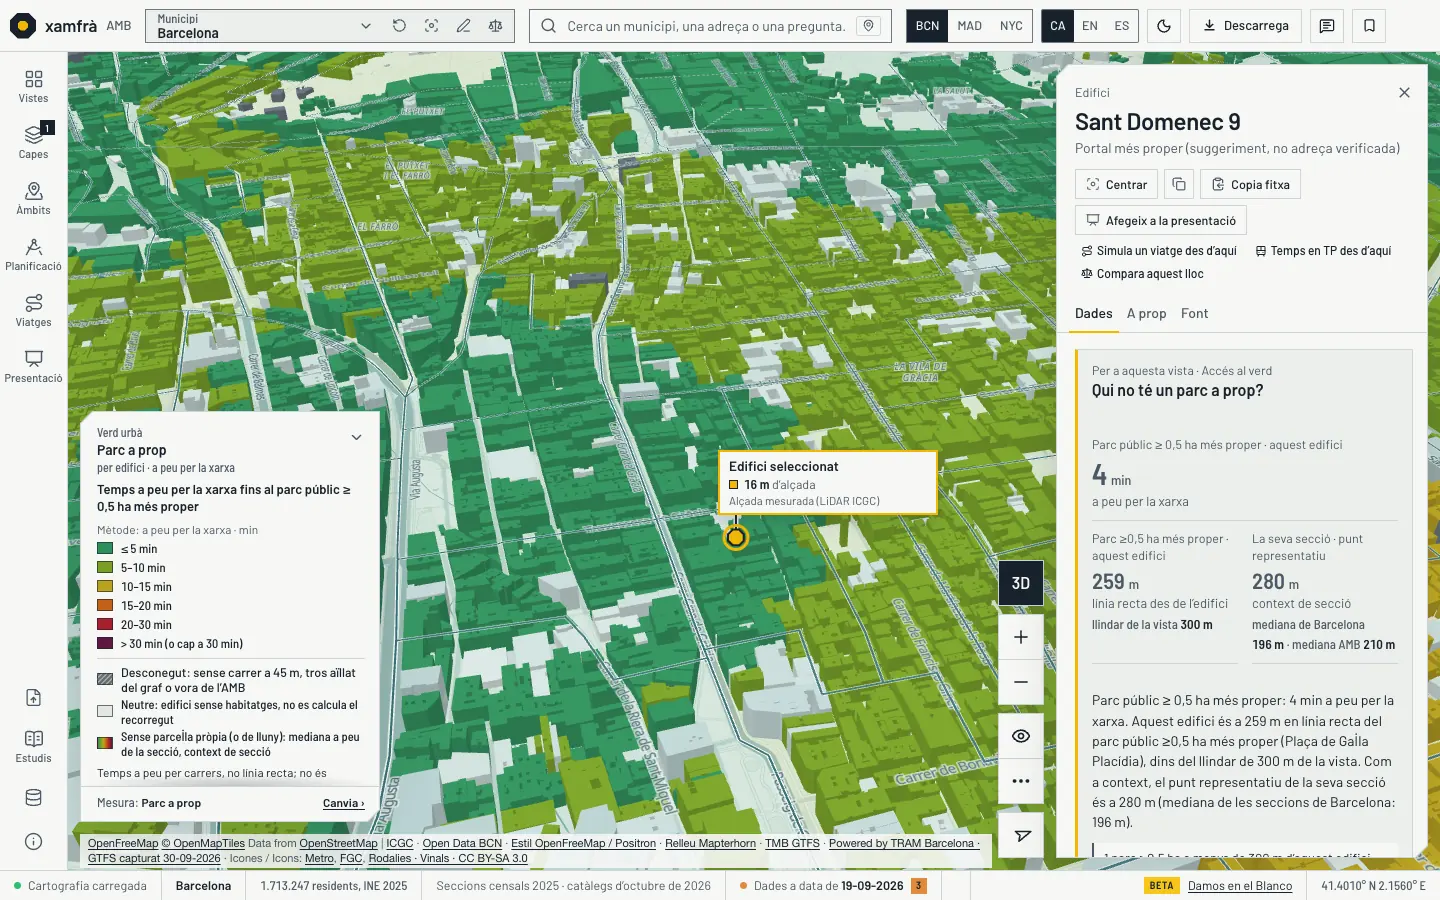Switch to the A prop tab
The image size is (1440, 900).
coord(1146,314)
